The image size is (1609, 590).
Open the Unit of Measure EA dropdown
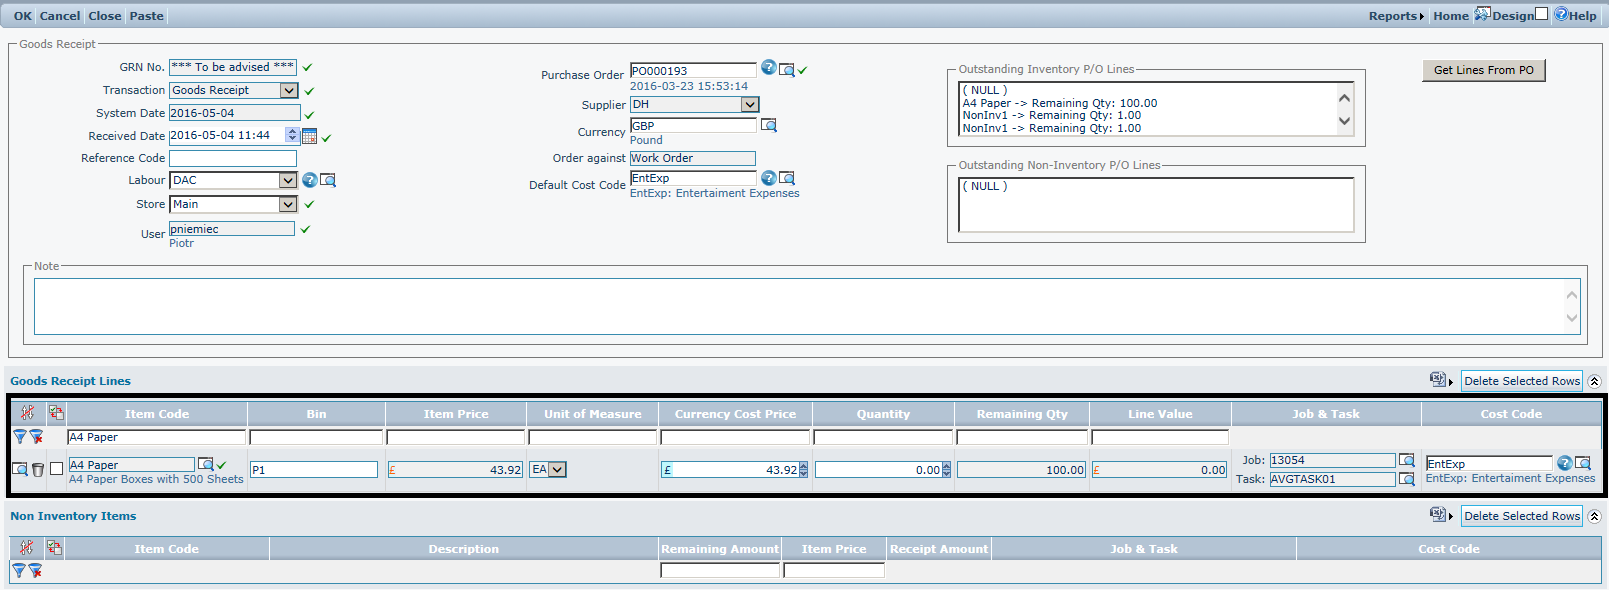tap(557, 469)
